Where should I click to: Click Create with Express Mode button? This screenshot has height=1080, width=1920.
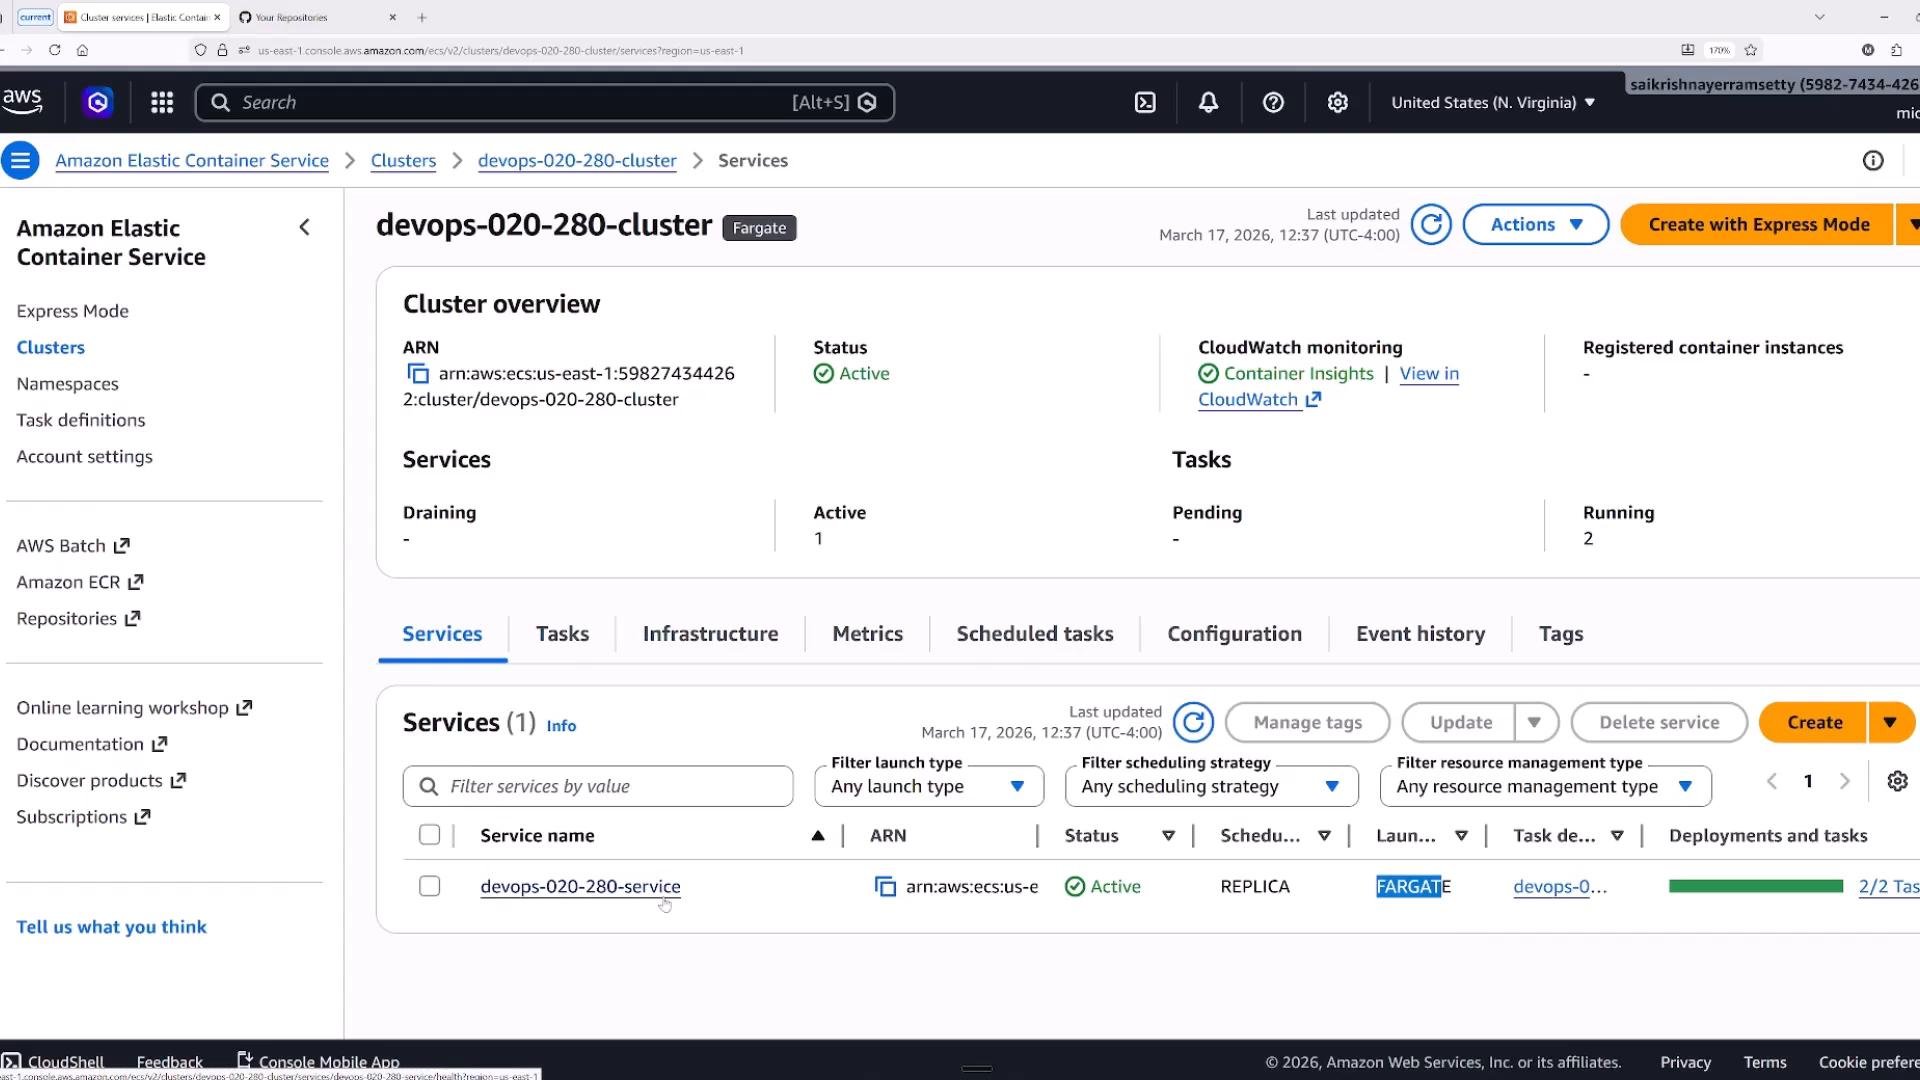click(x=1758, y=224)
